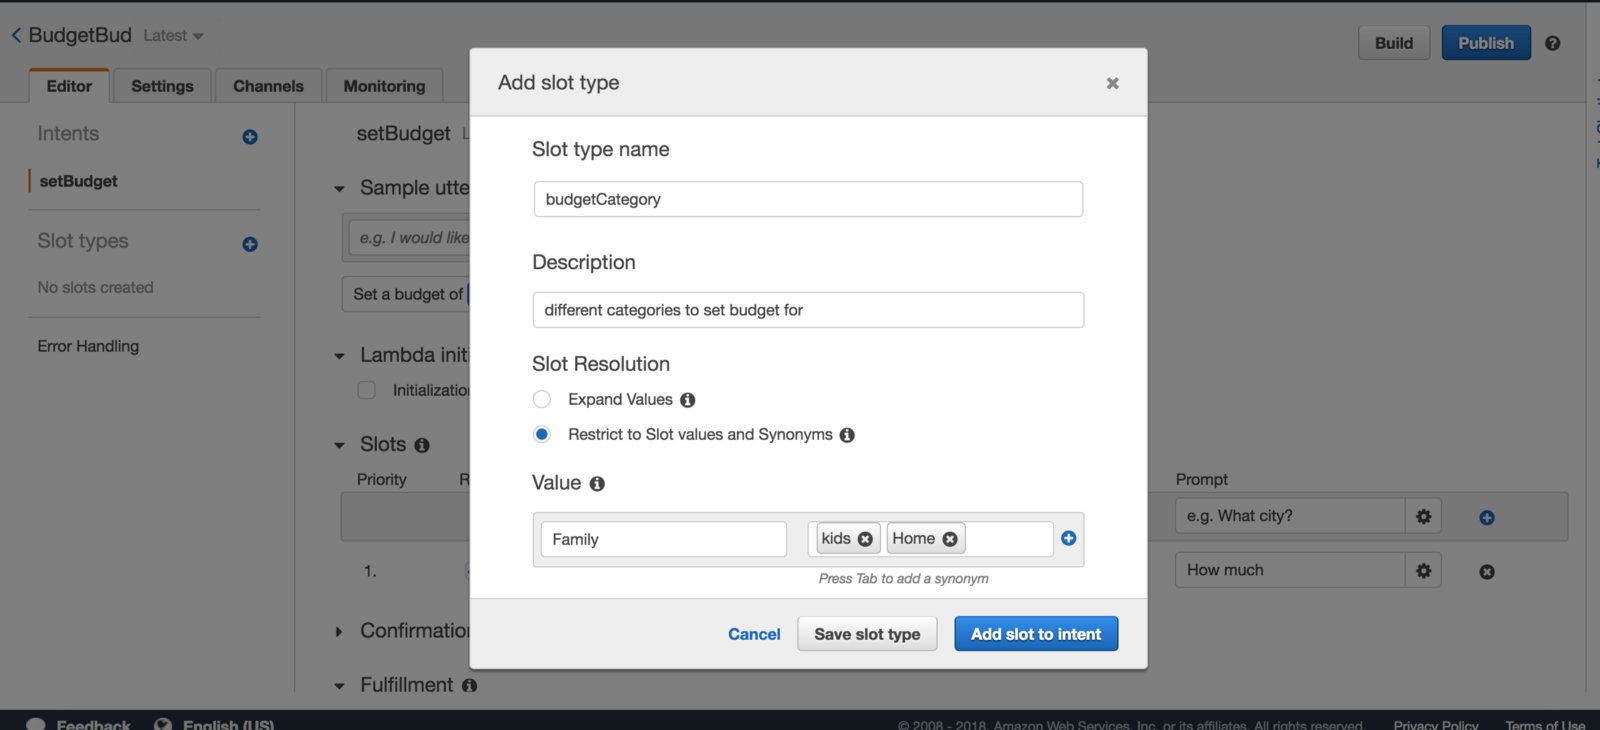
Task: Select the Expand Values radio button
Action: tap(542, 399)
